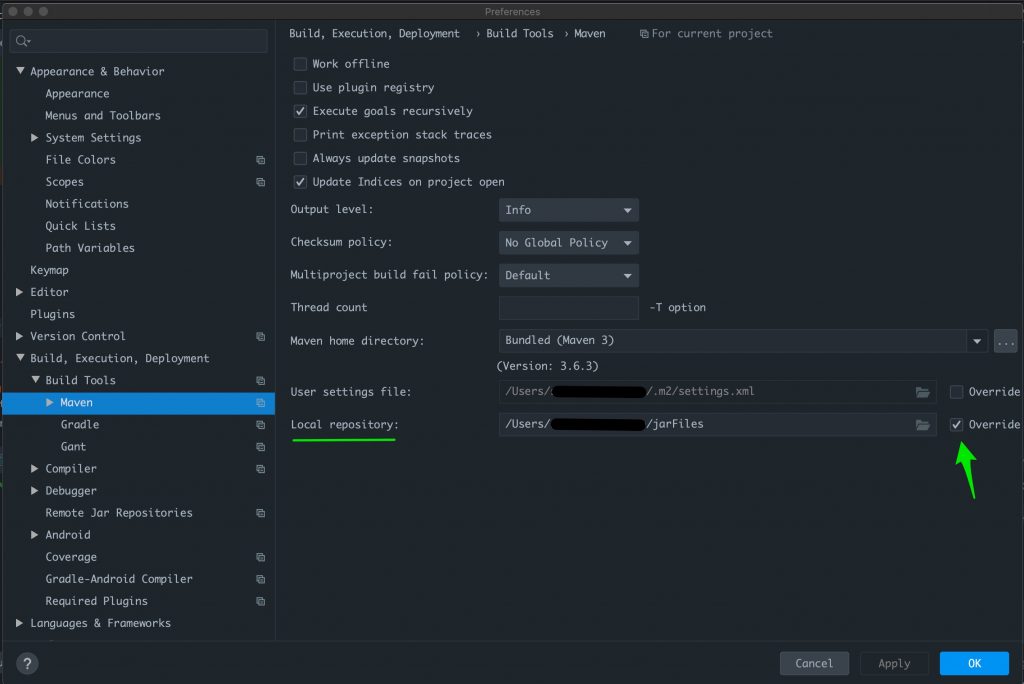Click the shared-settings icon next to Scopes
Viewport: 1024px width, 684px height.
coord(260,181)
